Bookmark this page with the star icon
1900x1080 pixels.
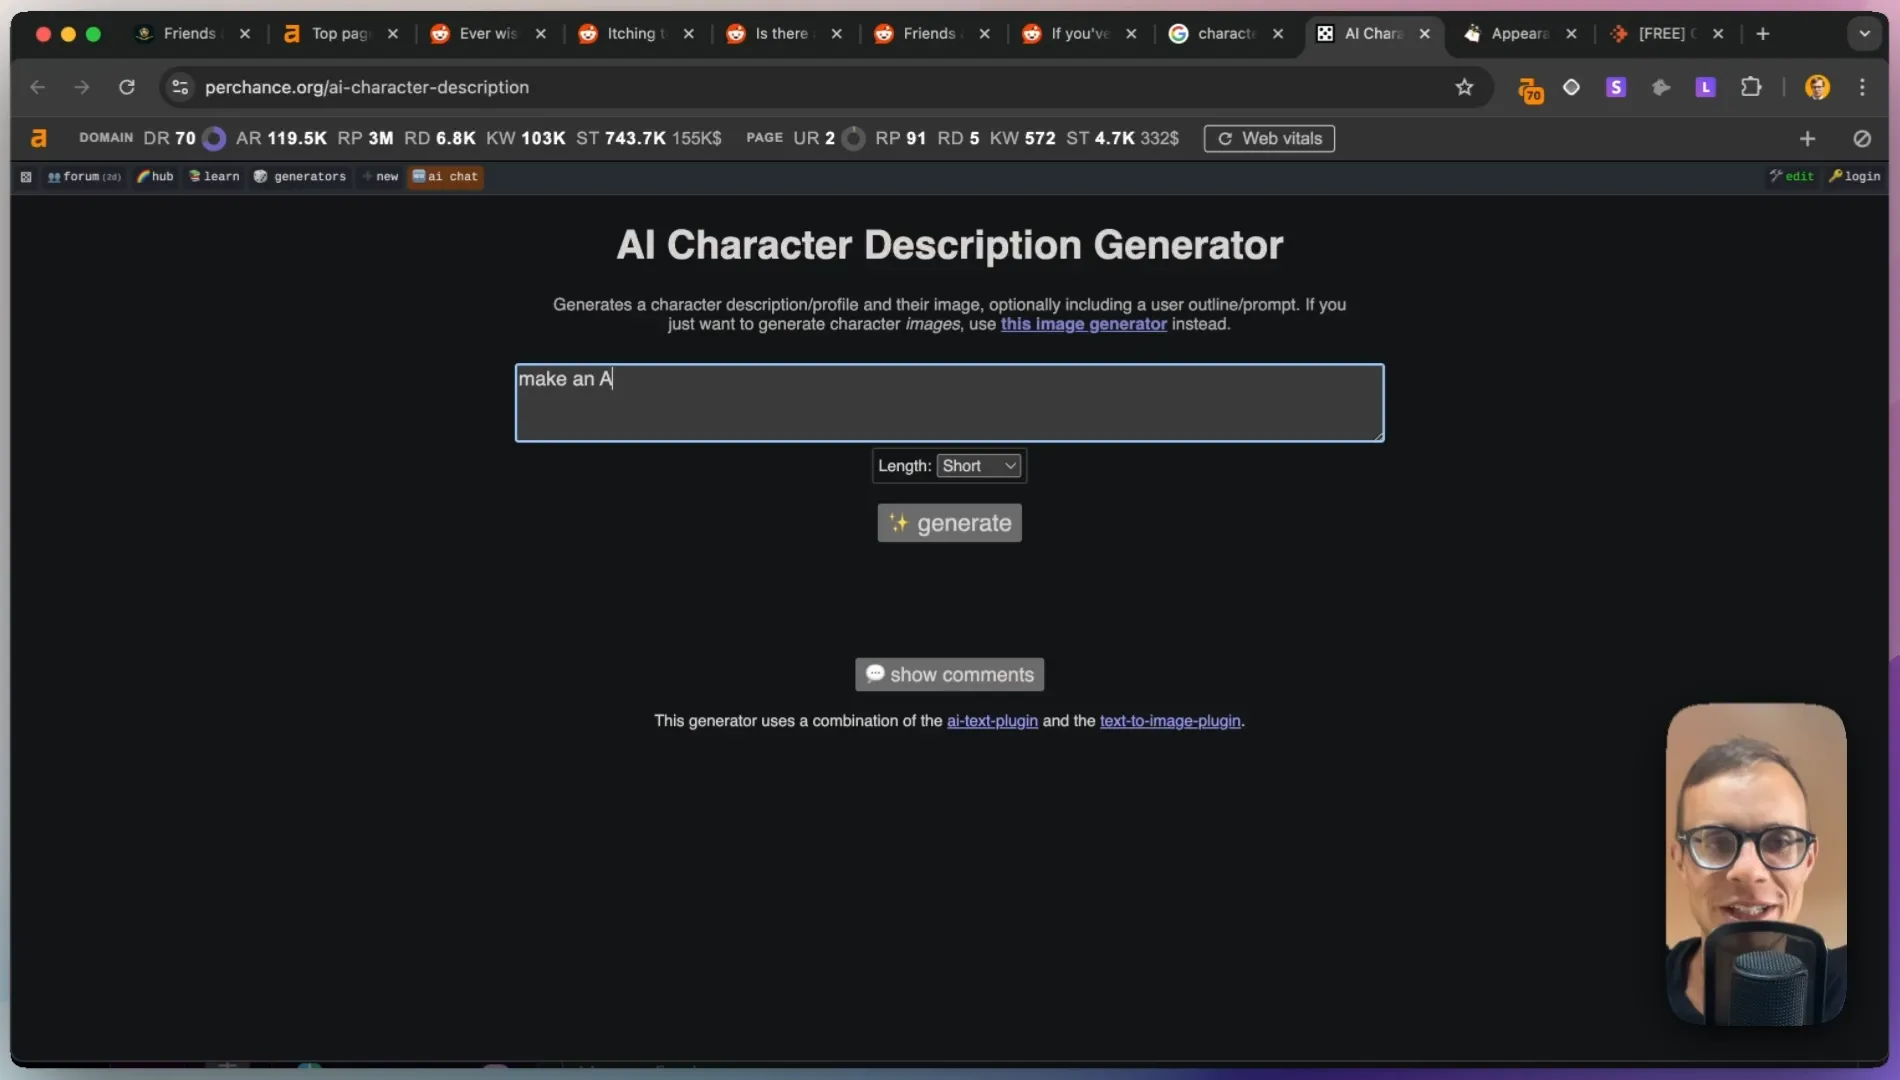(1464, 87)
